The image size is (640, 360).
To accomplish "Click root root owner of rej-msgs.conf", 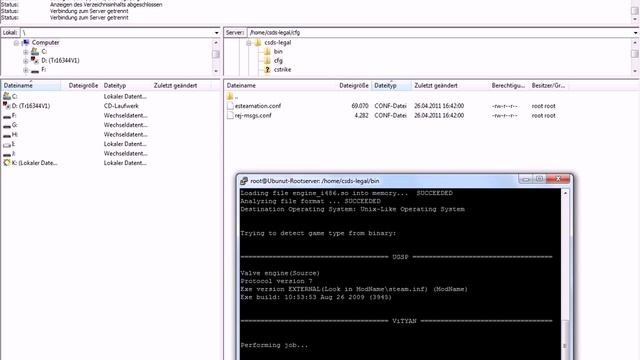I will point(543,116).
